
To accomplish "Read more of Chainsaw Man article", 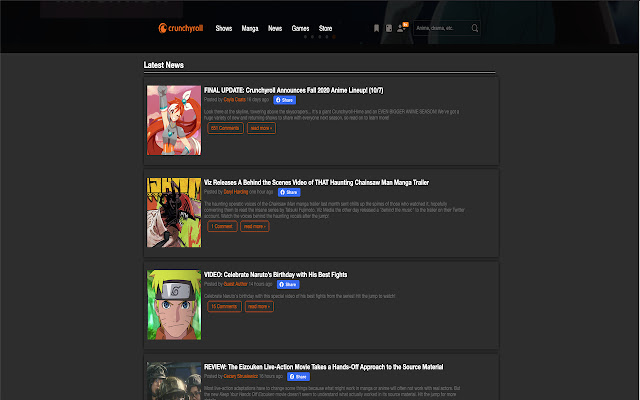I will pyautogui.click(x=255, y=226).
